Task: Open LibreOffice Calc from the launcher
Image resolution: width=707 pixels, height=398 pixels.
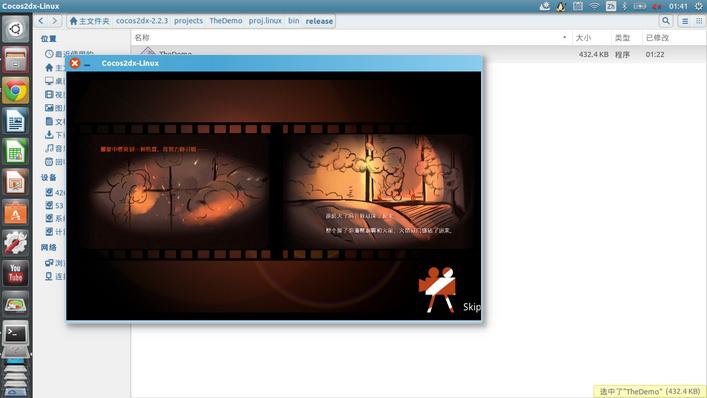Action: [15, 151]
